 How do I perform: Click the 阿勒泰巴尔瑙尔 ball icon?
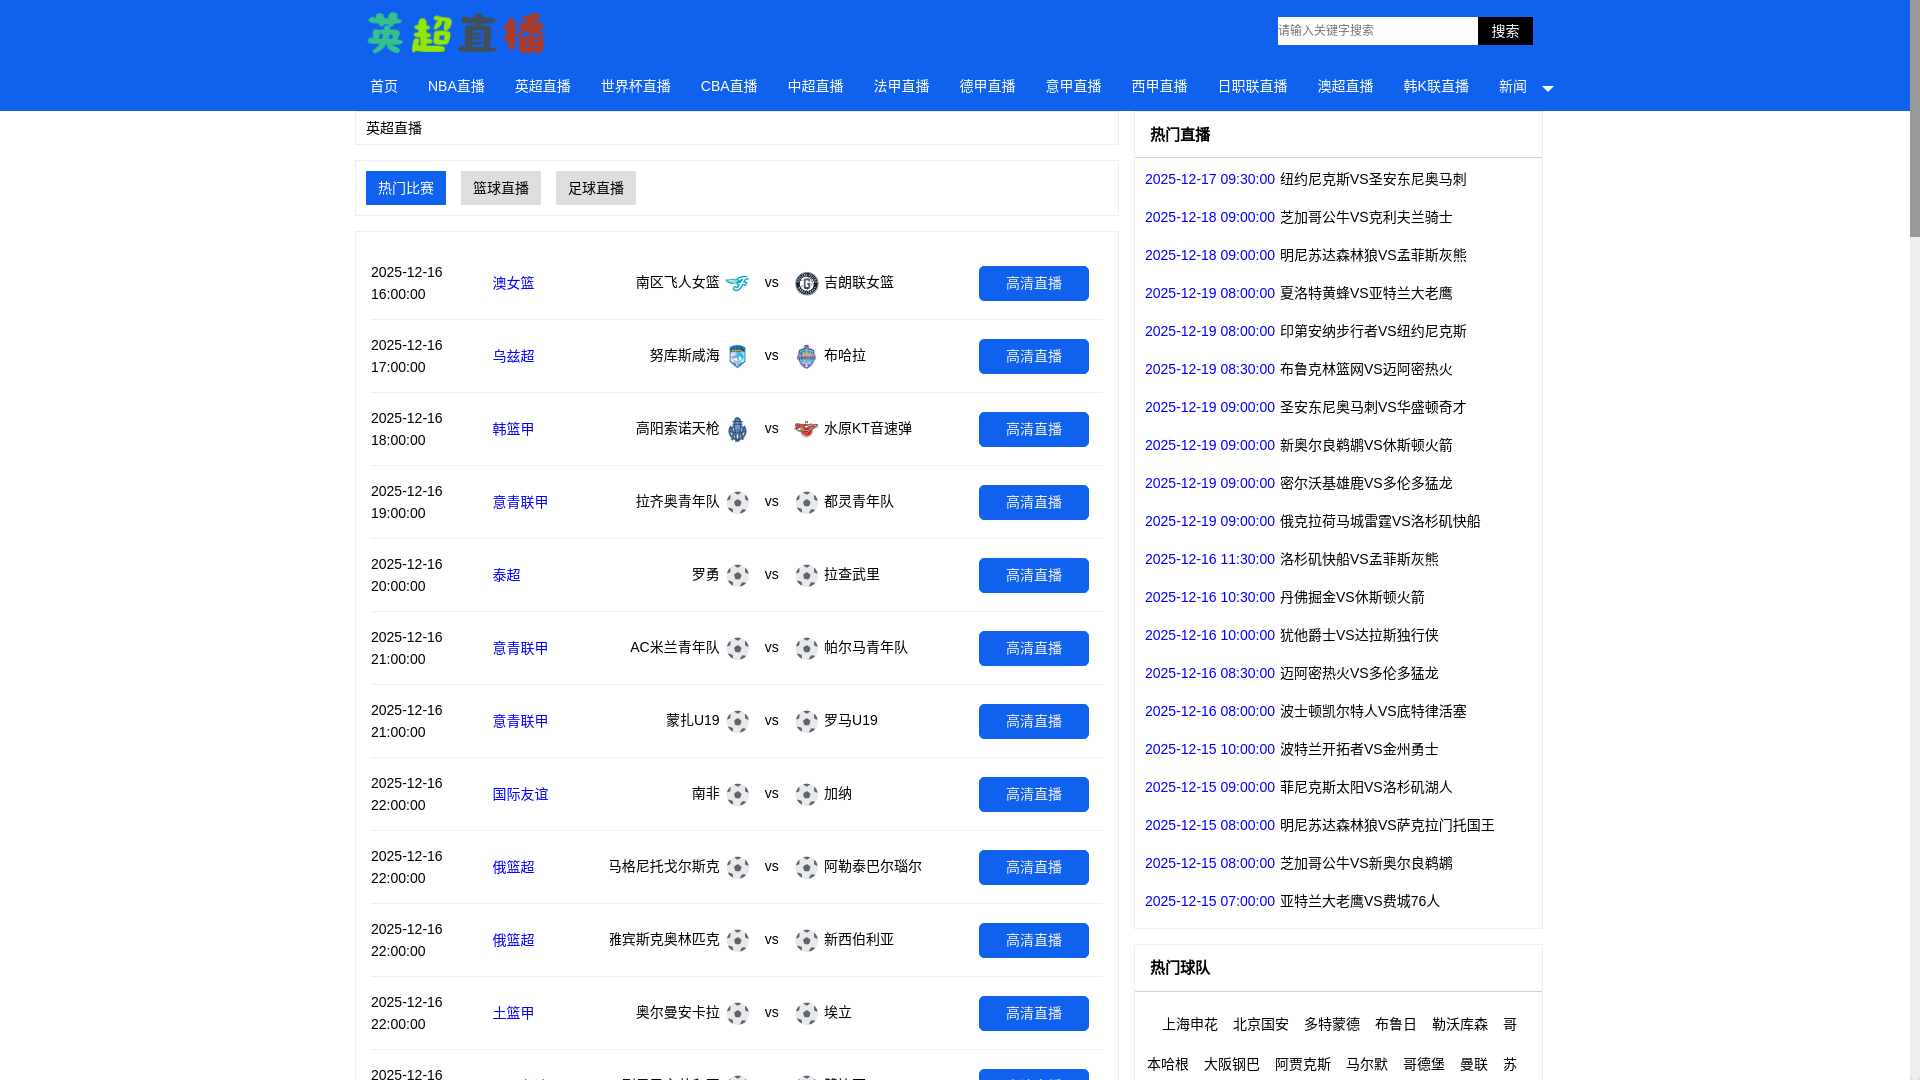[x=807, y=867]
